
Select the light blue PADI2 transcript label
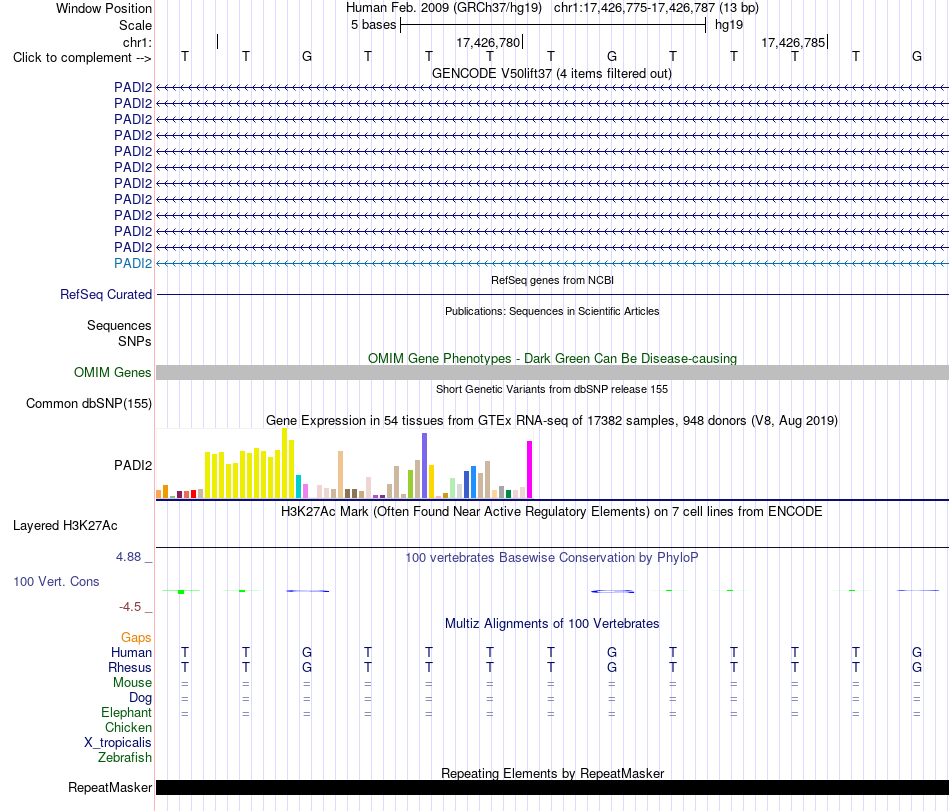coord(133,263)
